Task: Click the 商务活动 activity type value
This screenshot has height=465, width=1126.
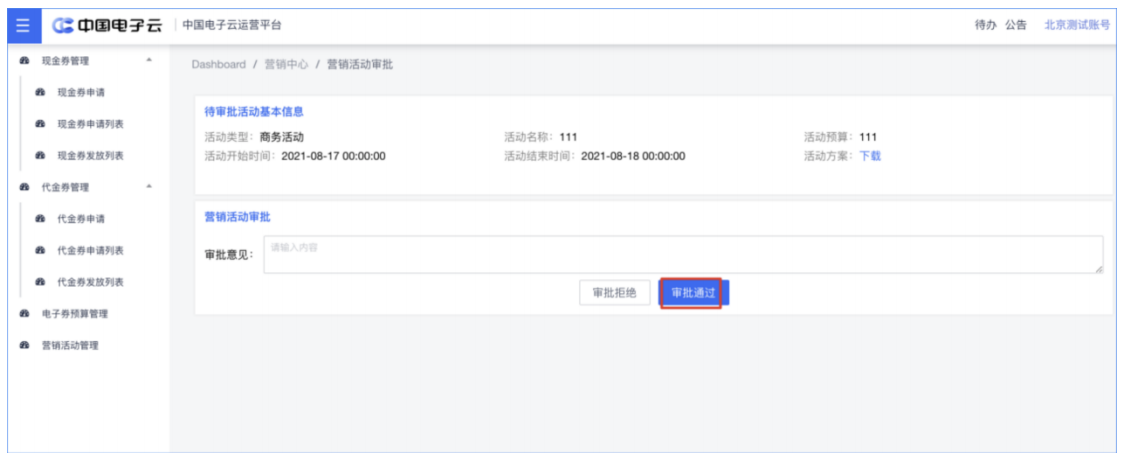Action: (x=282, y=137)
